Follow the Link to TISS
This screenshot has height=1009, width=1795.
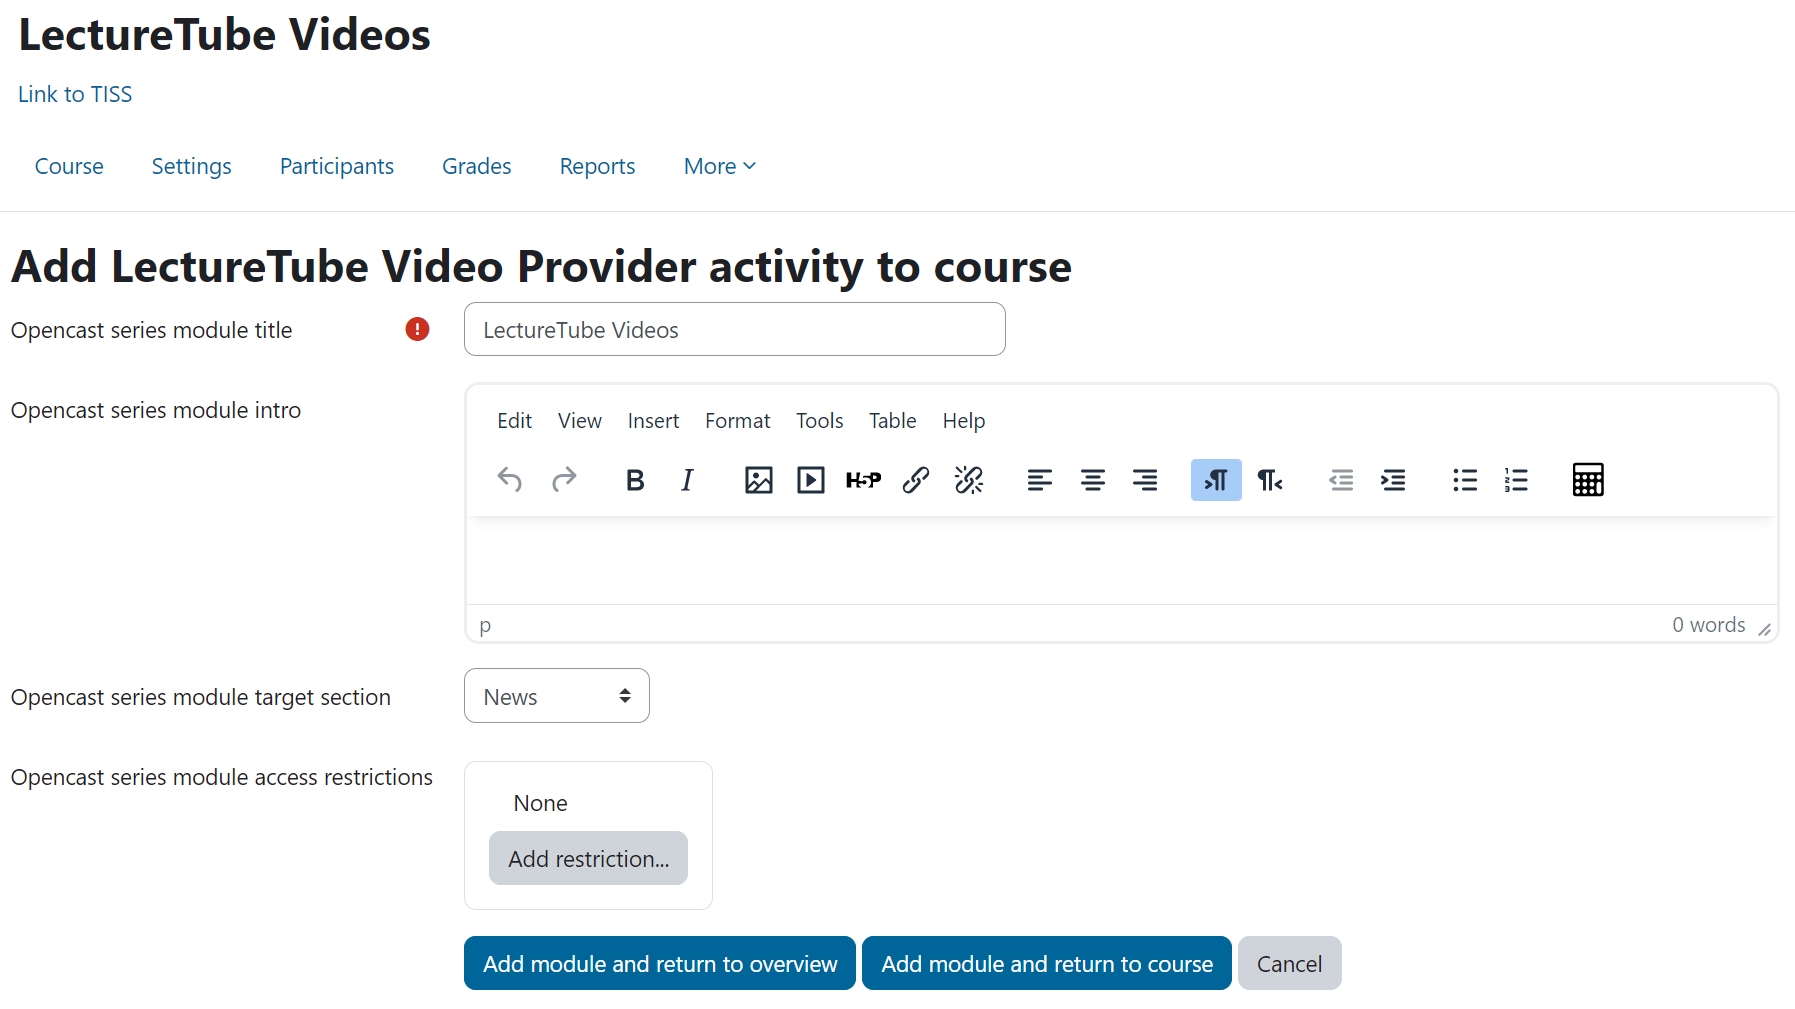pos(75,94)
